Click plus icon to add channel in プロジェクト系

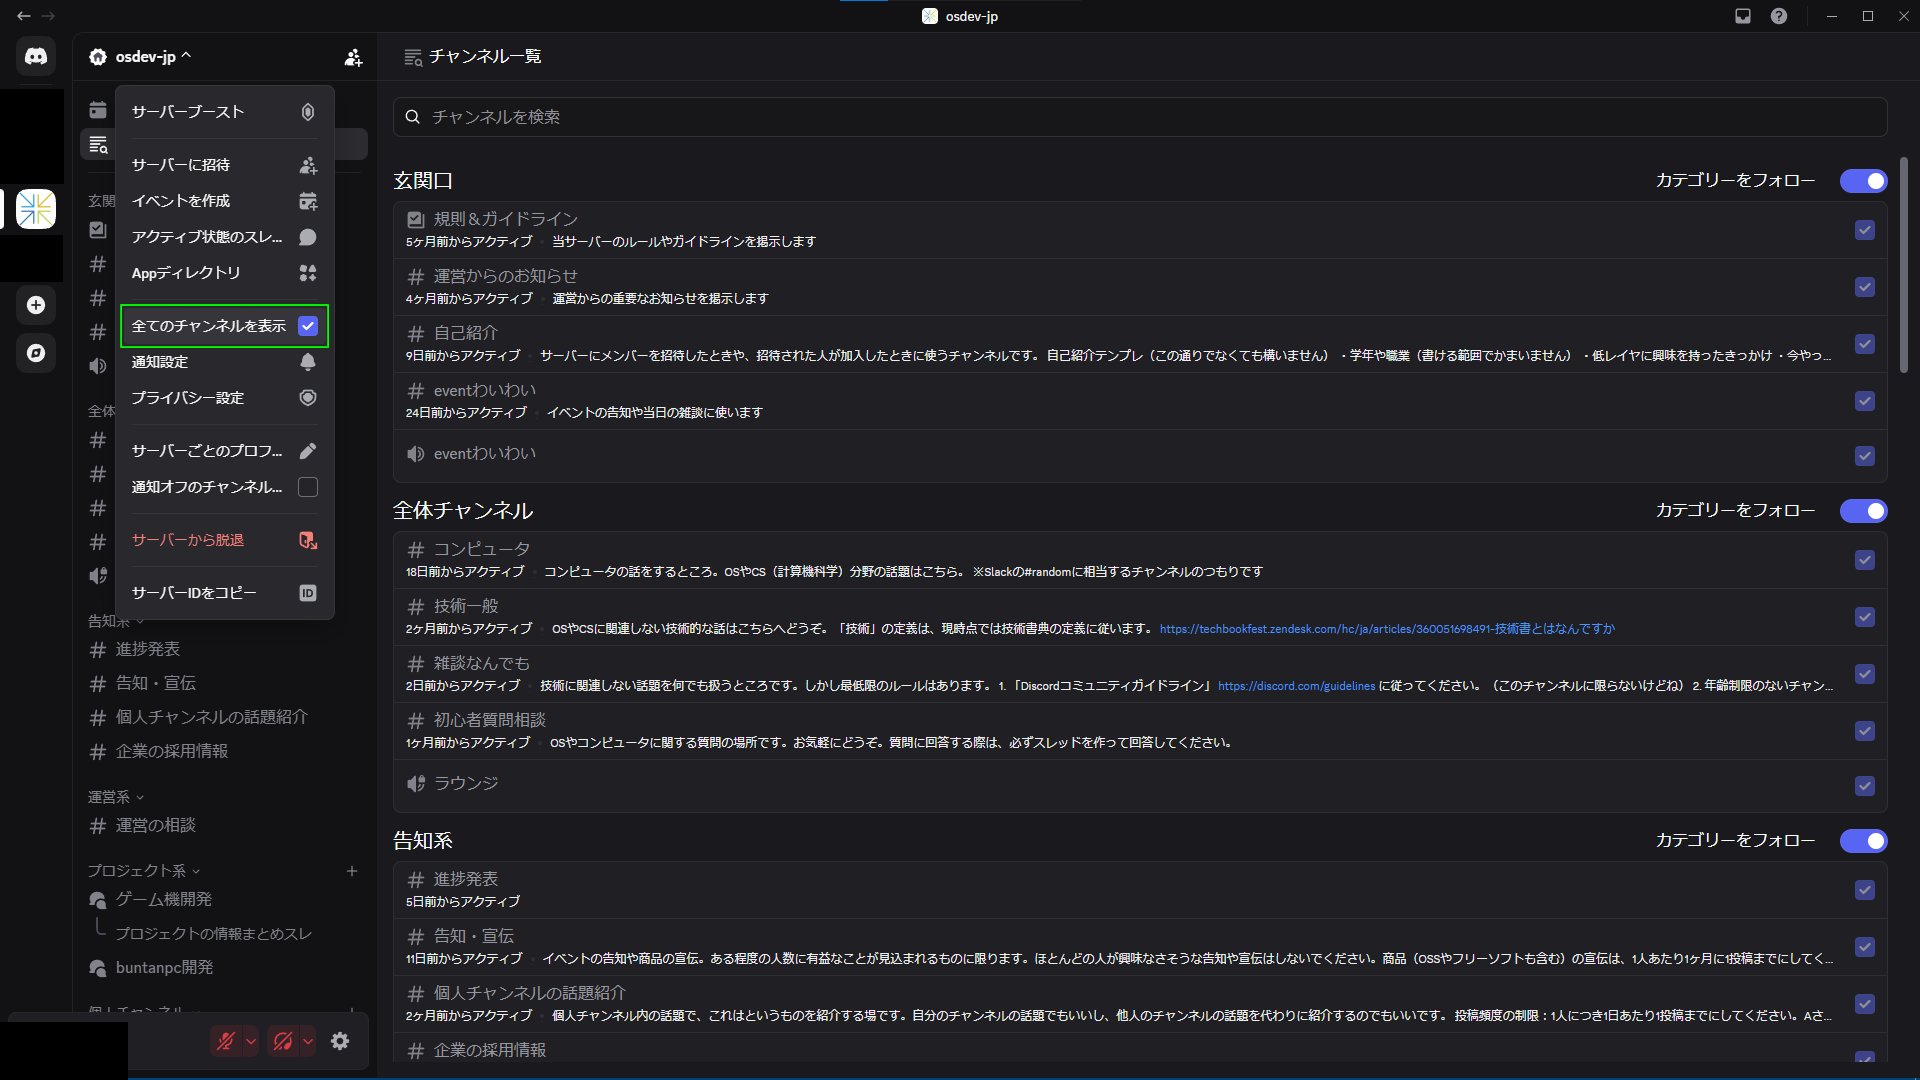click(352, 871)
